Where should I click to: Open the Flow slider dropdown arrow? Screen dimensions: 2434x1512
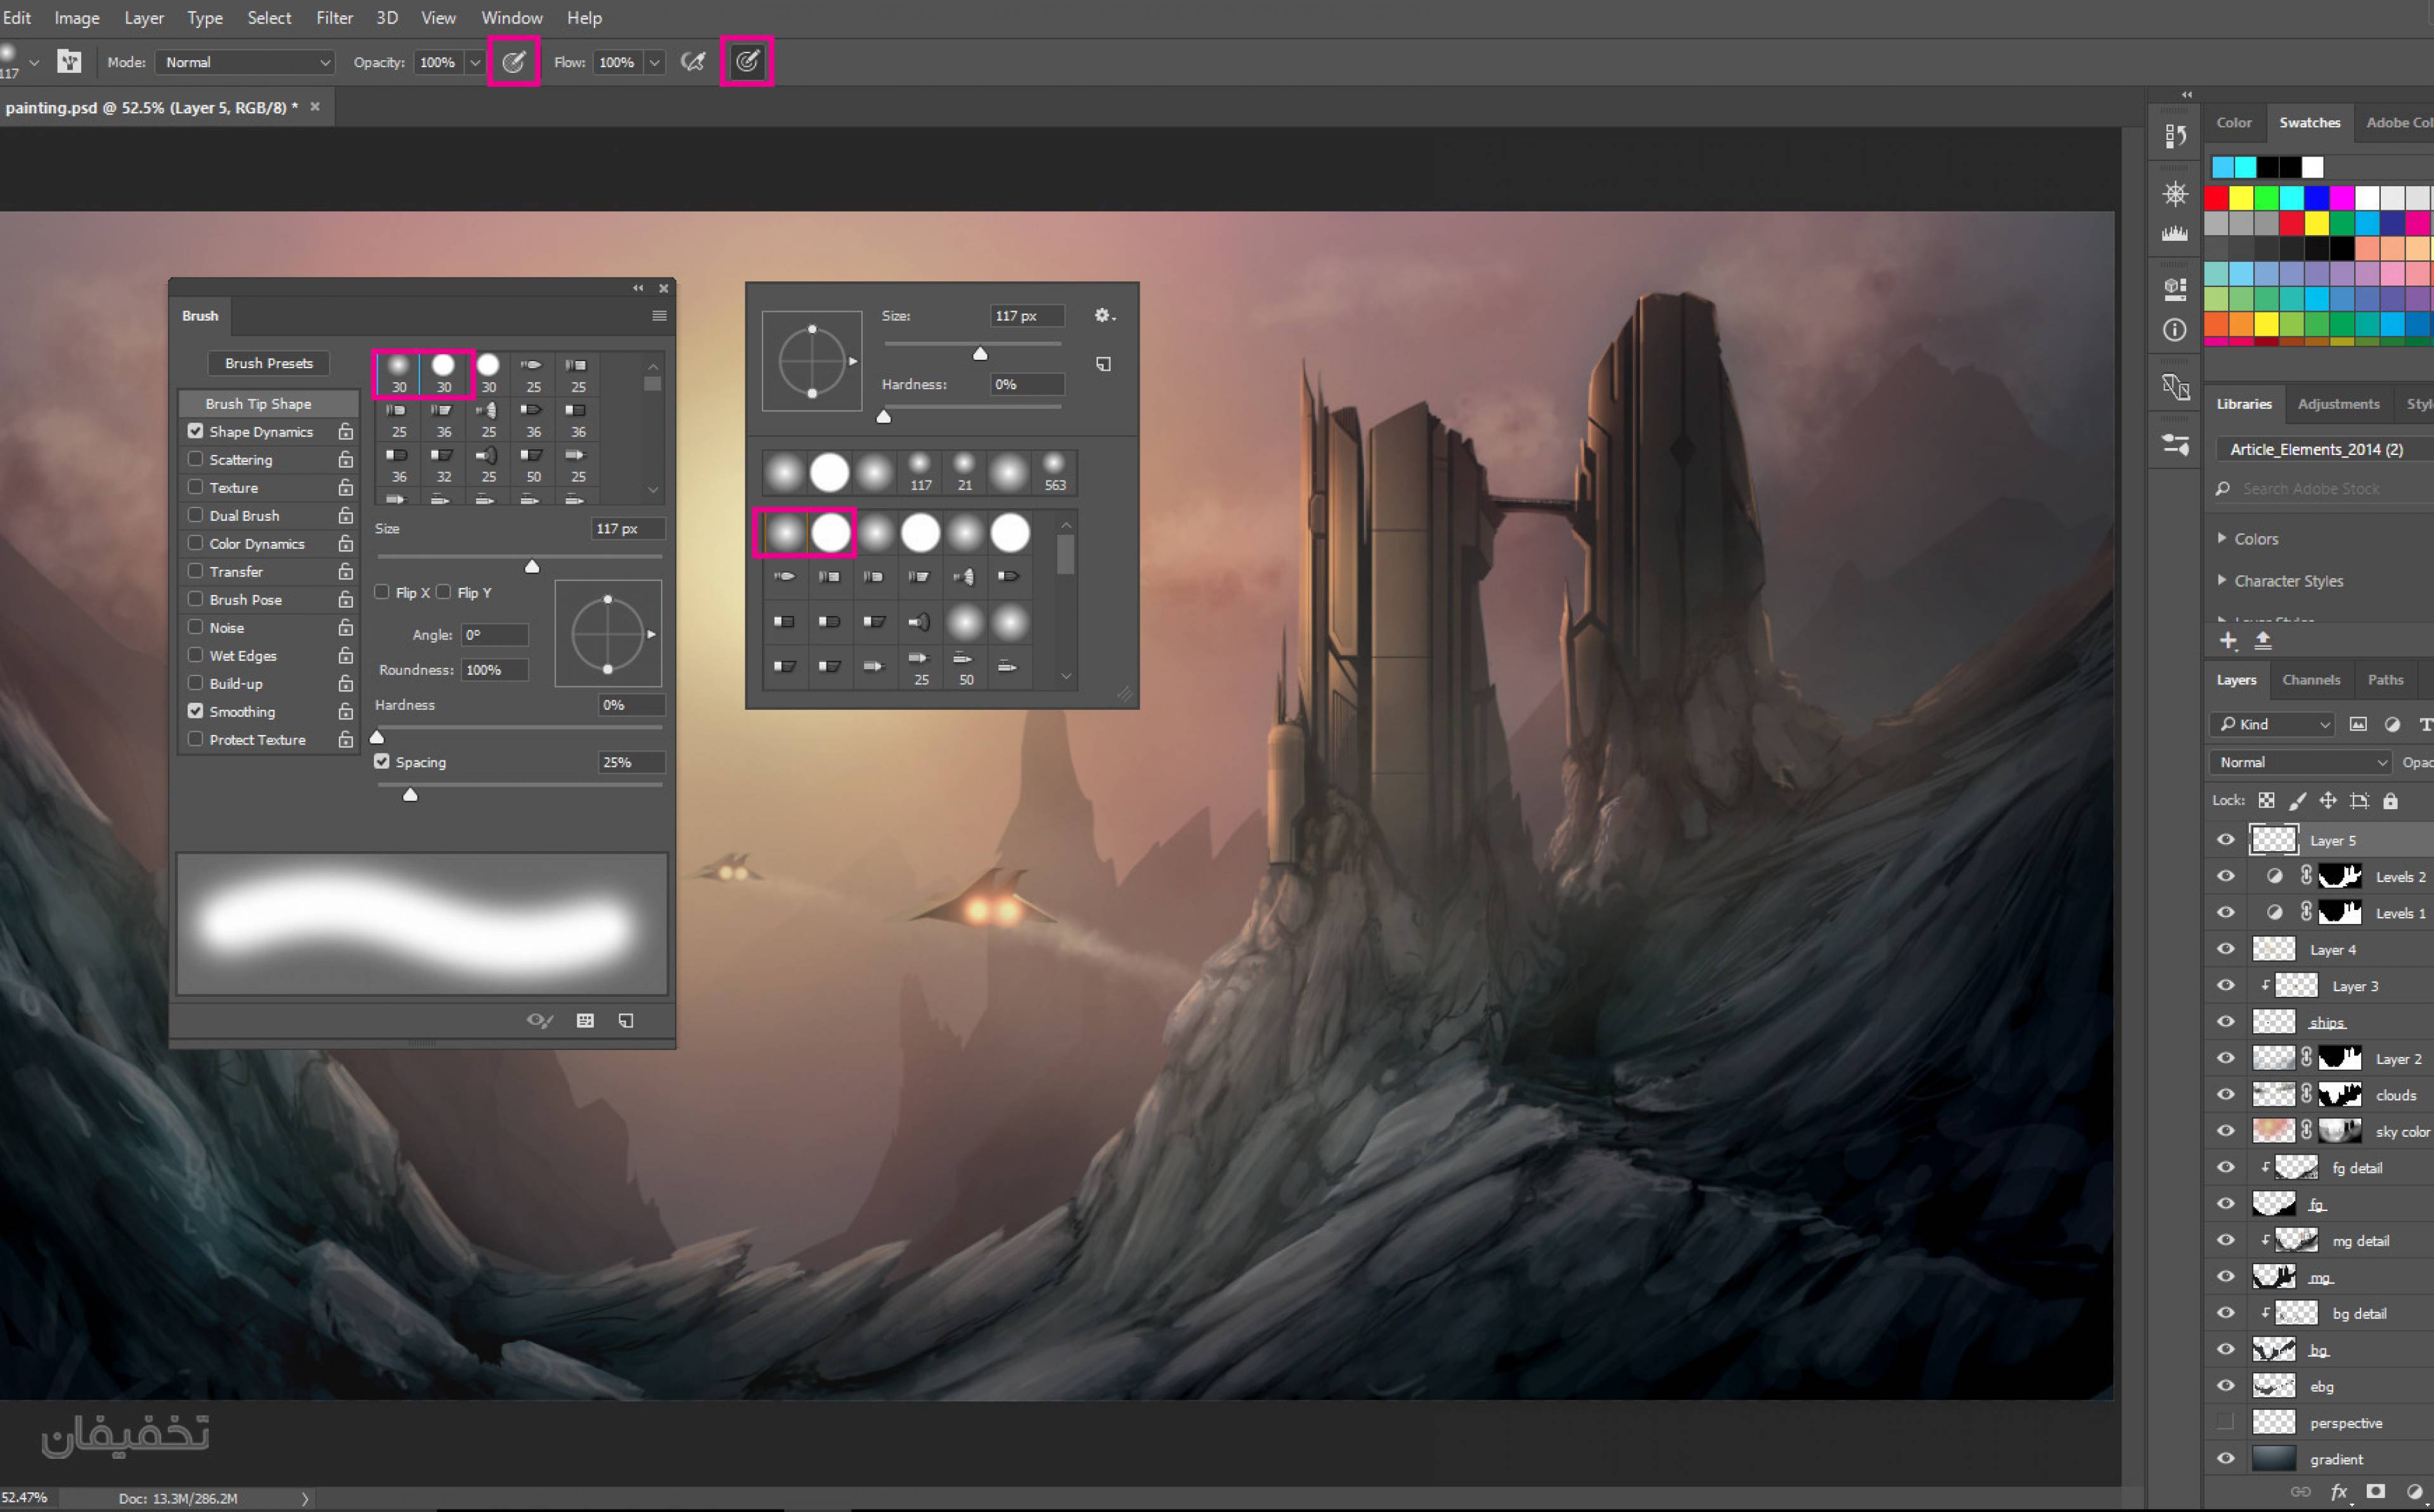click(654, 62)
